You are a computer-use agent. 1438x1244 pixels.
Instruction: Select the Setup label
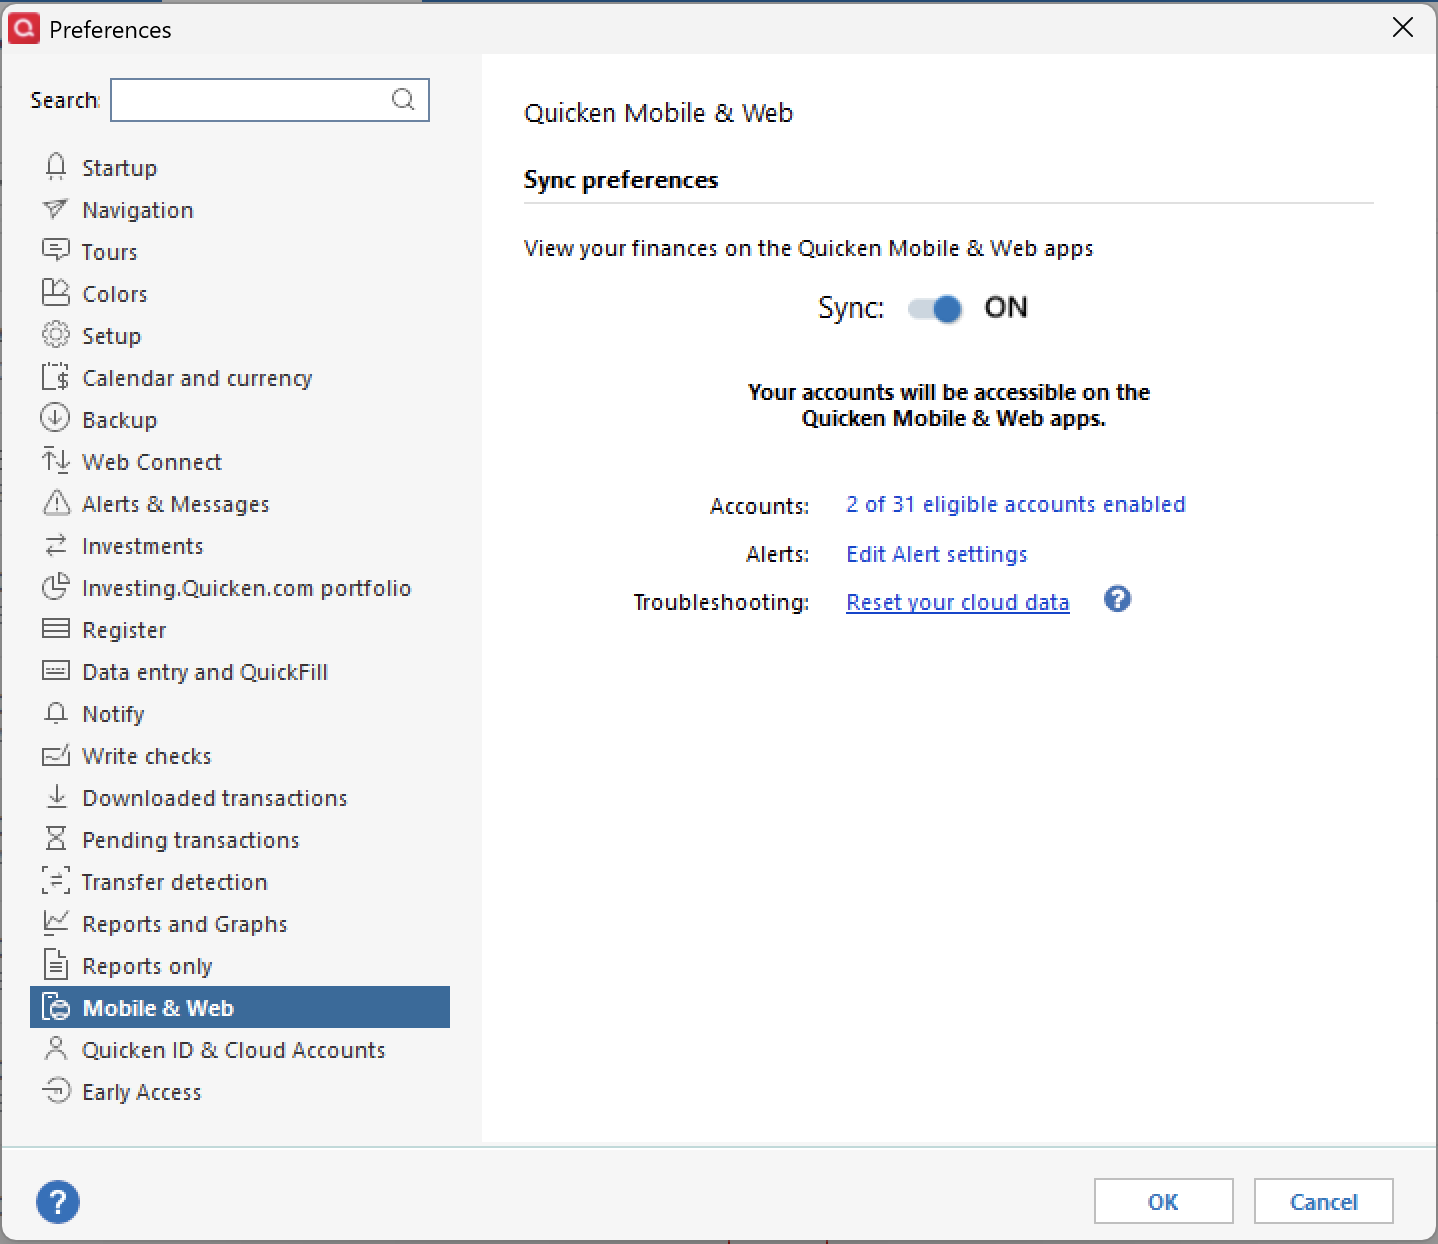coord(112,336)
